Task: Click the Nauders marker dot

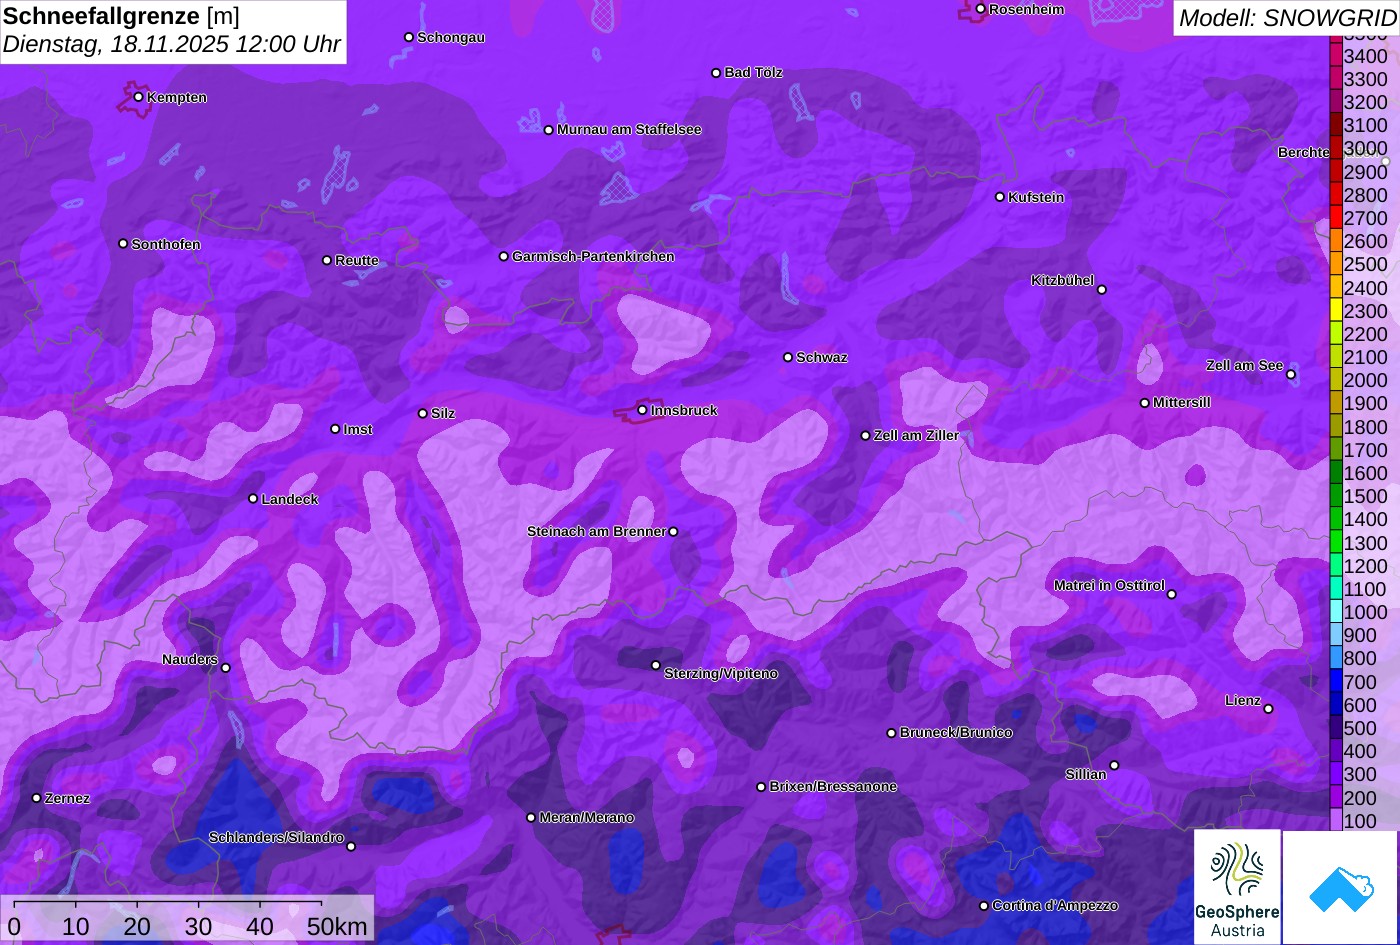Action: coord(225,668)
